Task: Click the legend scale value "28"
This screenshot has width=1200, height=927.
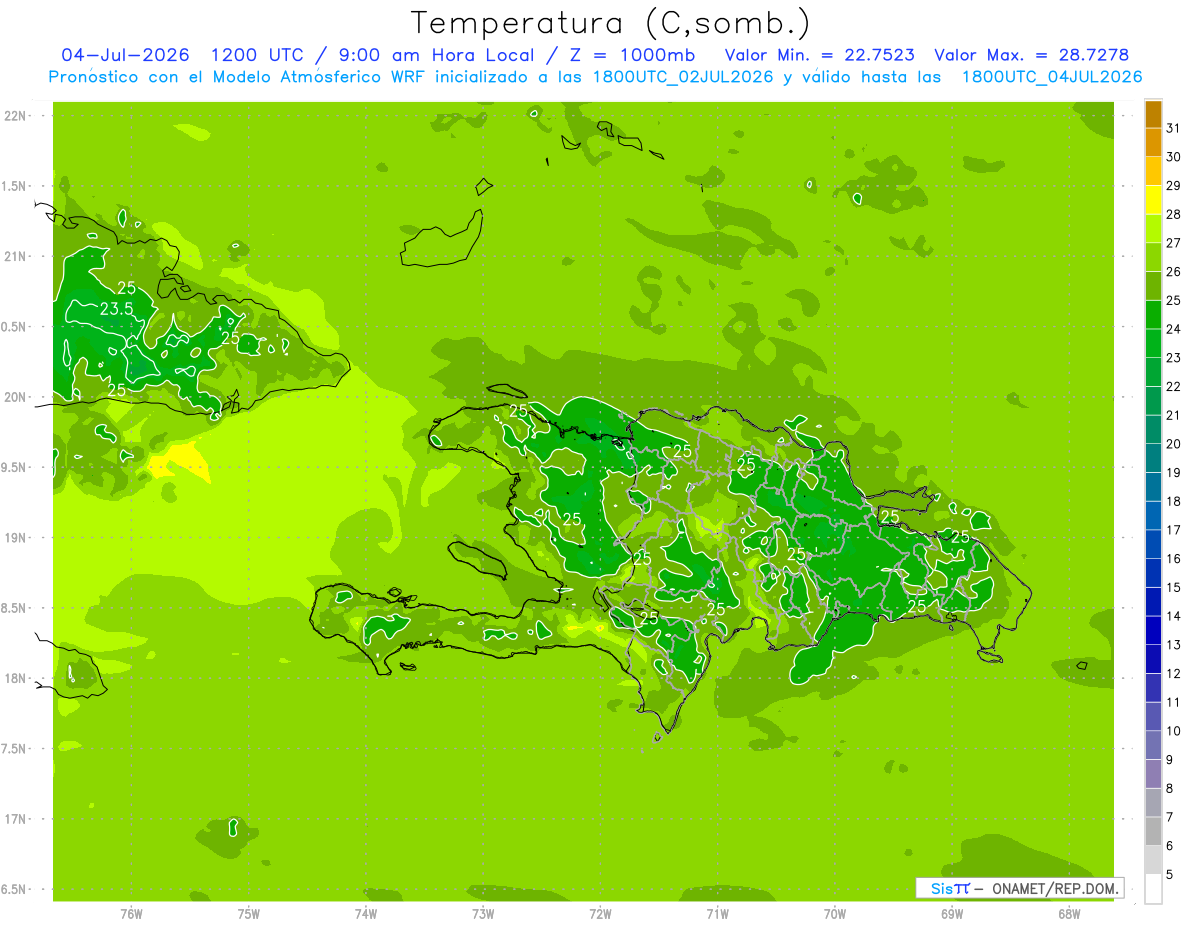Action: point(1174,214)
